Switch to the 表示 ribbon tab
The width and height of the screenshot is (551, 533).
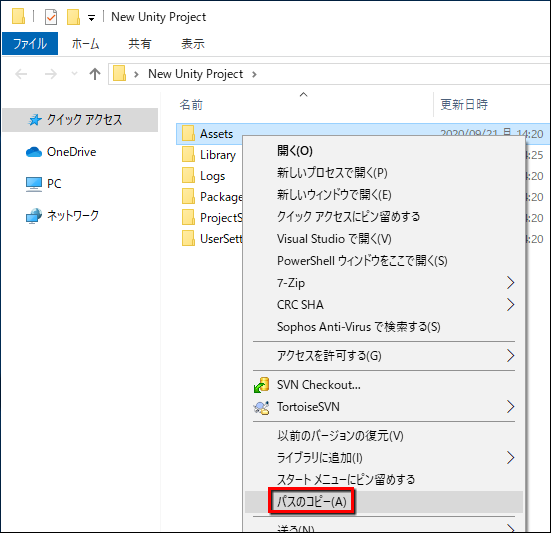pyautogui.click(x=193, y=44)
